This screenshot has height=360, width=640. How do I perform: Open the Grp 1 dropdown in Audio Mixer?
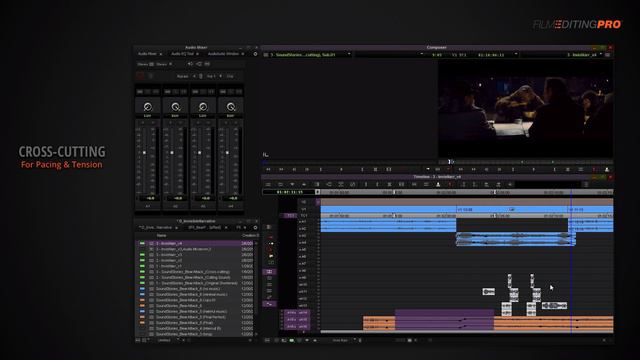(x=214, y=76)
